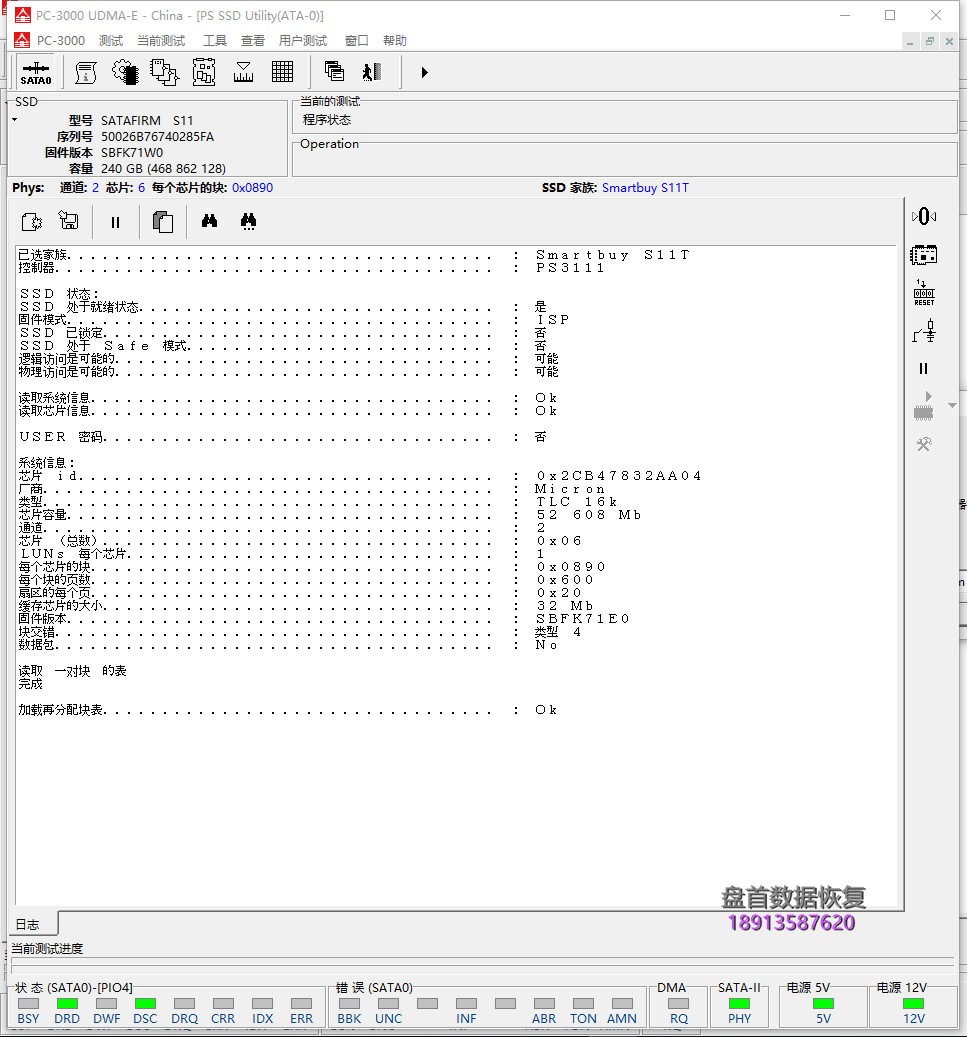Click the document with gear log icon

point(31,222)
